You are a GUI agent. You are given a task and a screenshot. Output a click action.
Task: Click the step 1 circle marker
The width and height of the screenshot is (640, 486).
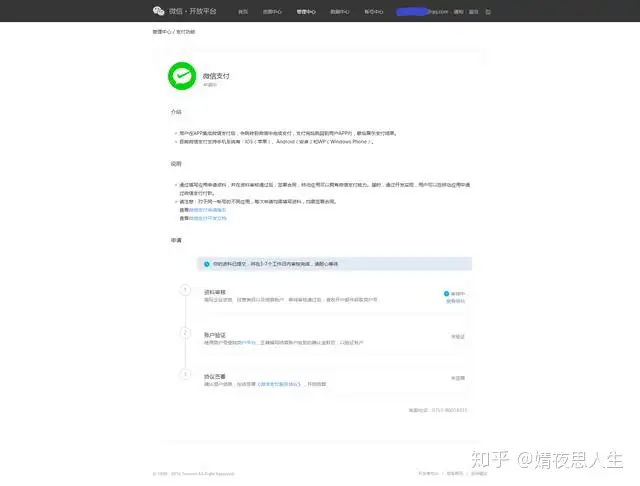[185, 290]
